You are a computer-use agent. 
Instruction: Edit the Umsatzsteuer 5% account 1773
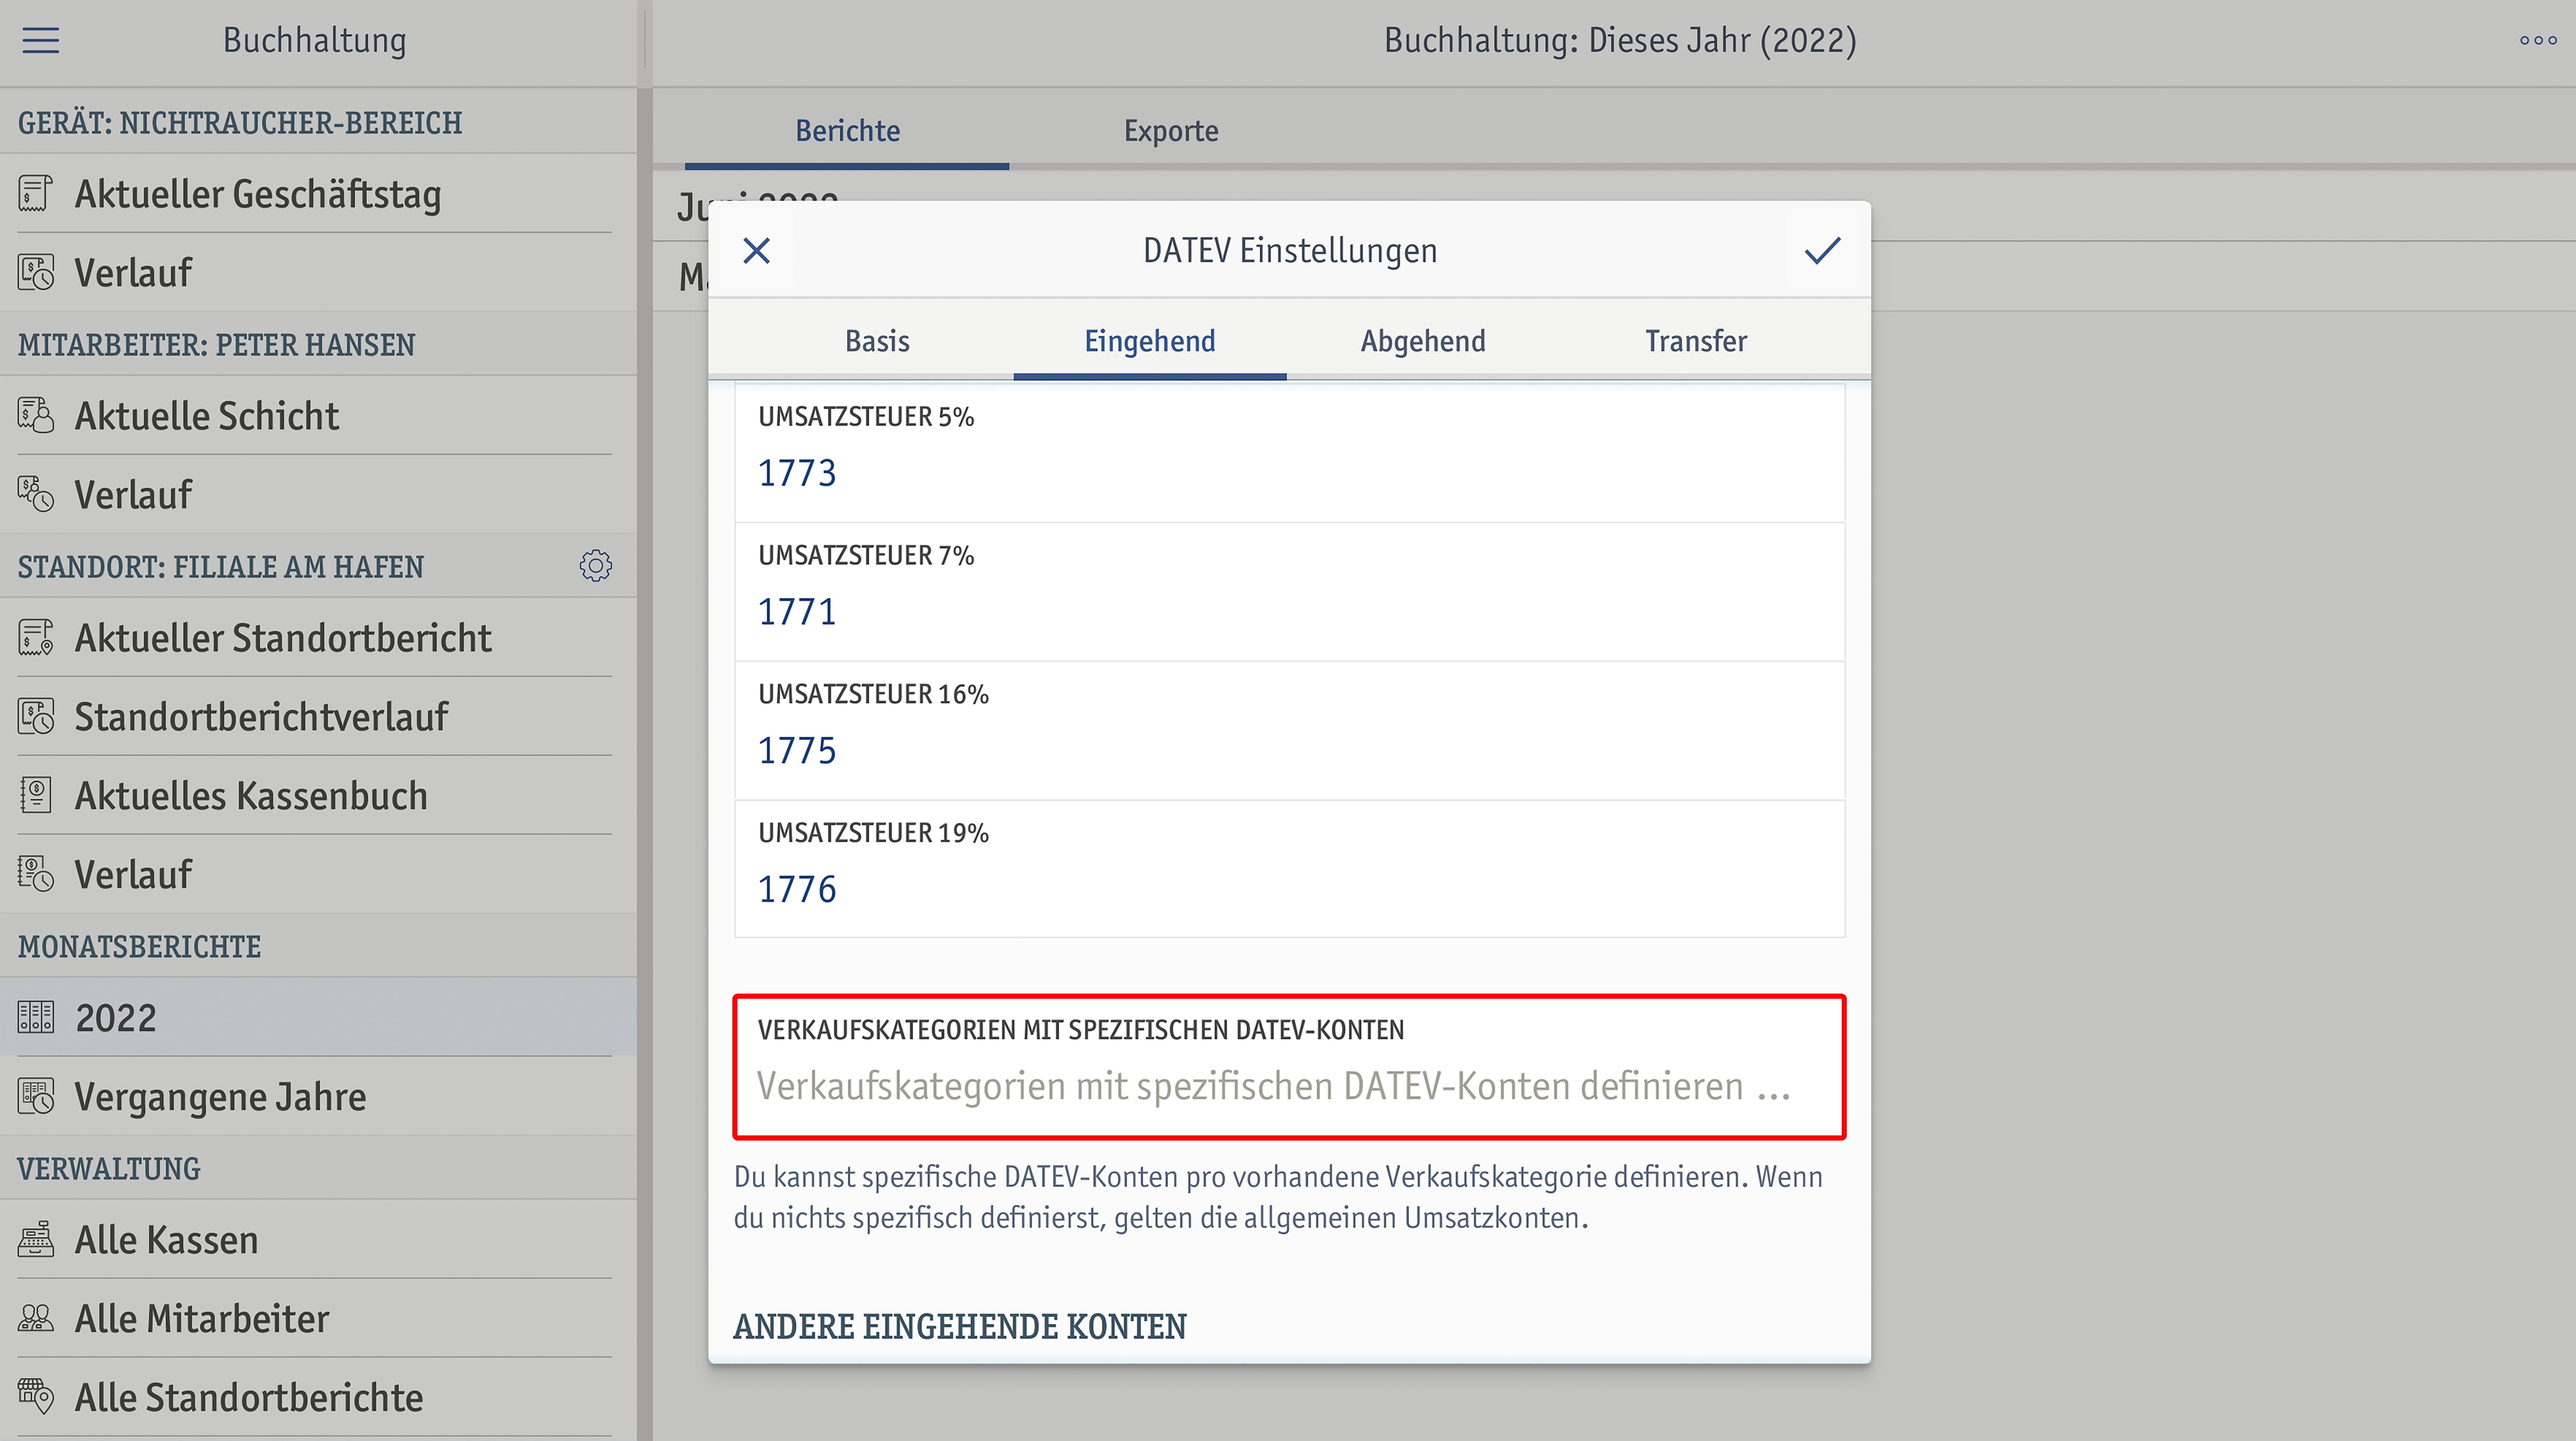[1290, 453]
